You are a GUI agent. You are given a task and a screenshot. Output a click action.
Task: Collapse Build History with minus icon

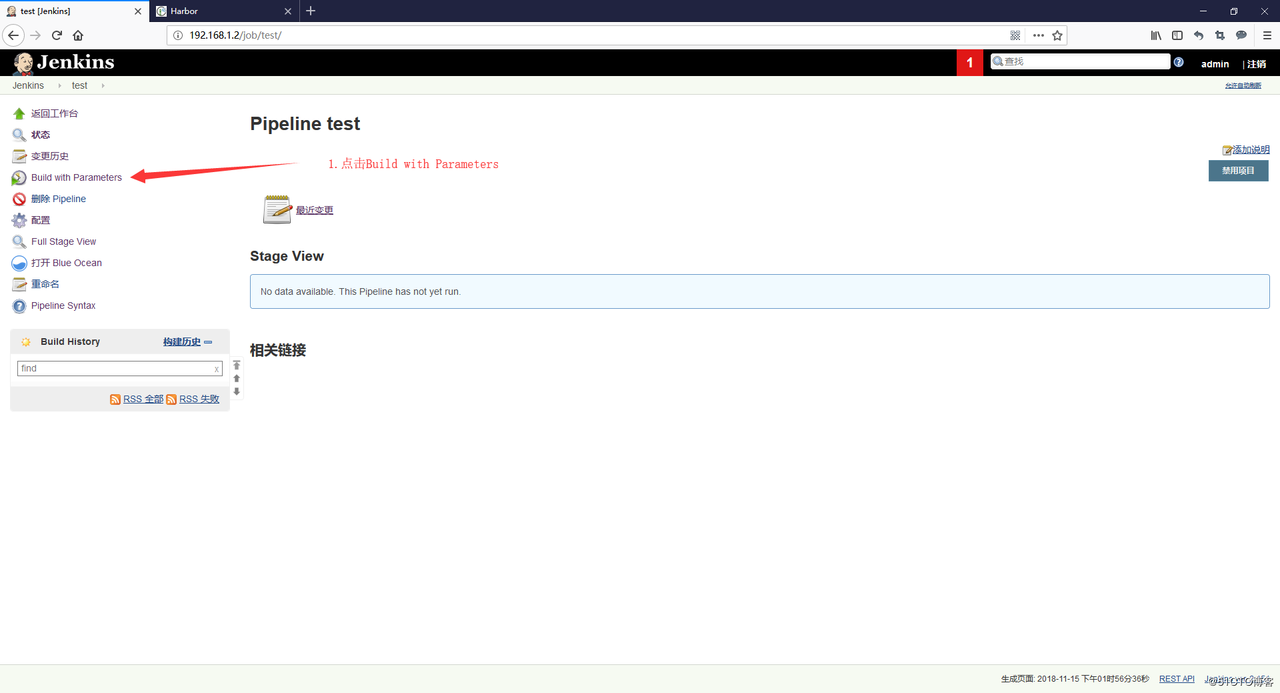point(208,342)
